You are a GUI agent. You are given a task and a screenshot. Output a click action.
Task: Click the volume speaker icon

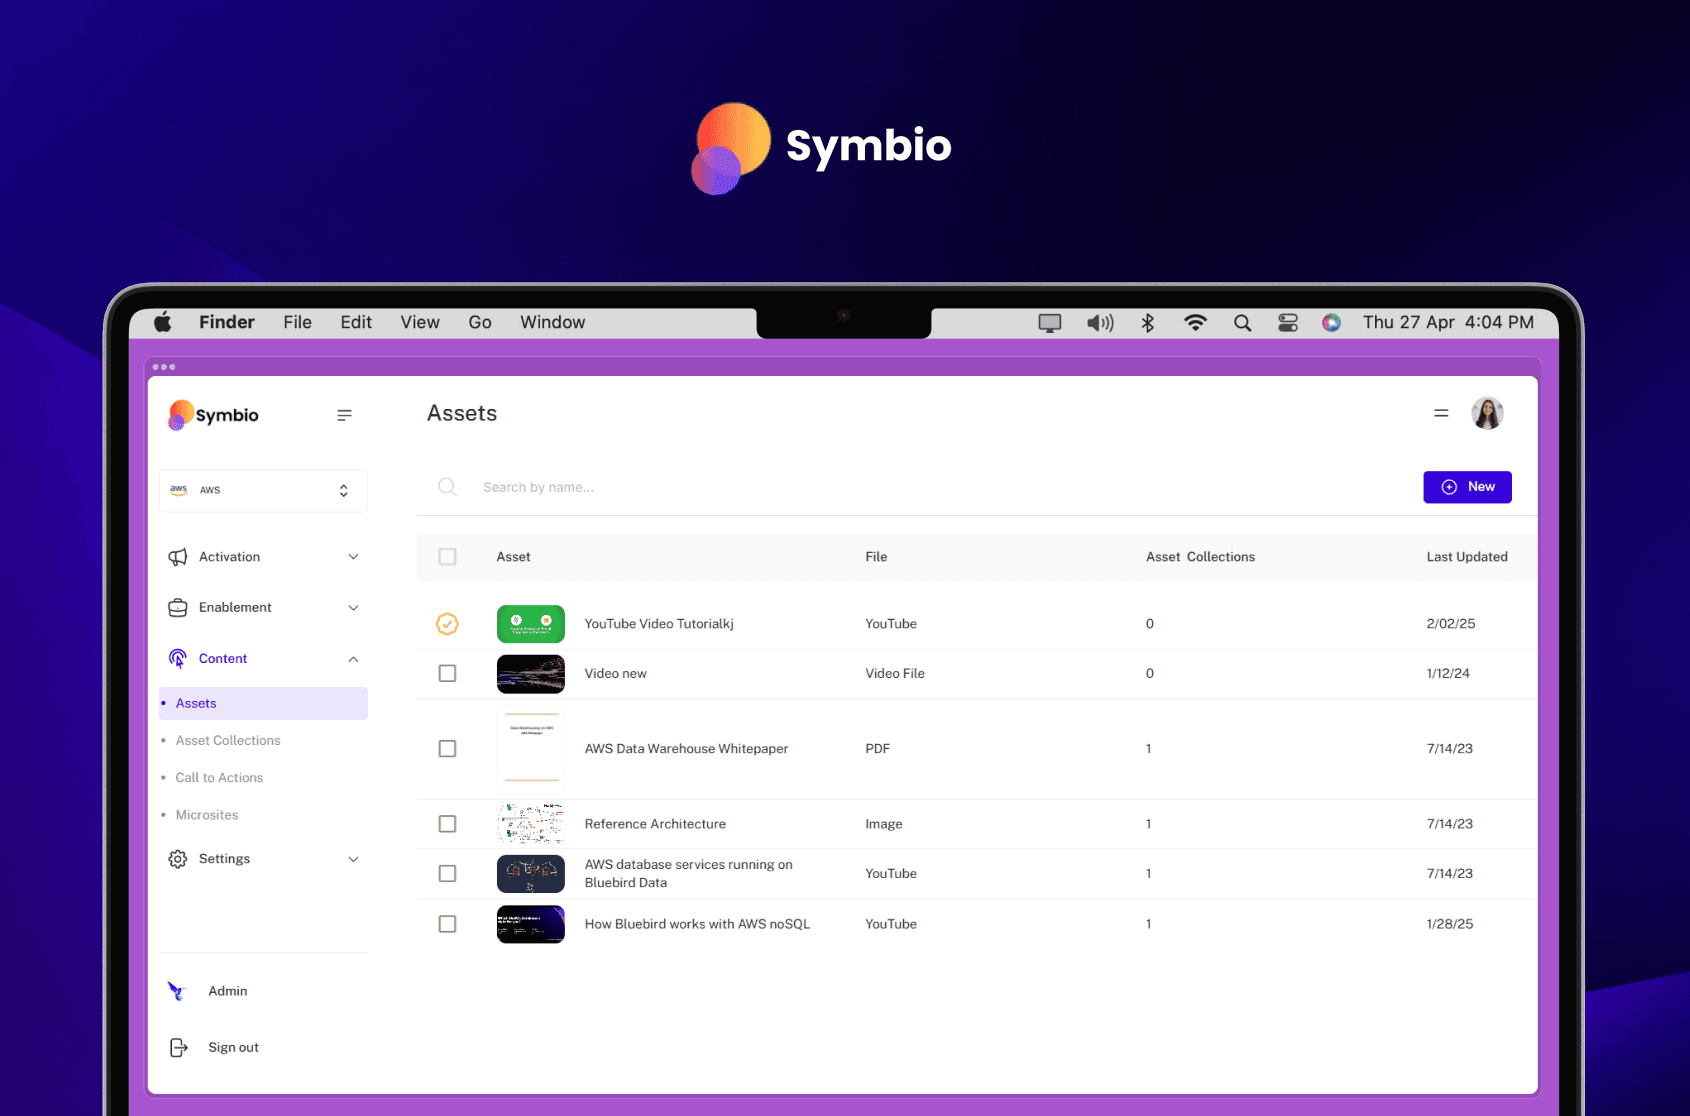coord(1100,323)
